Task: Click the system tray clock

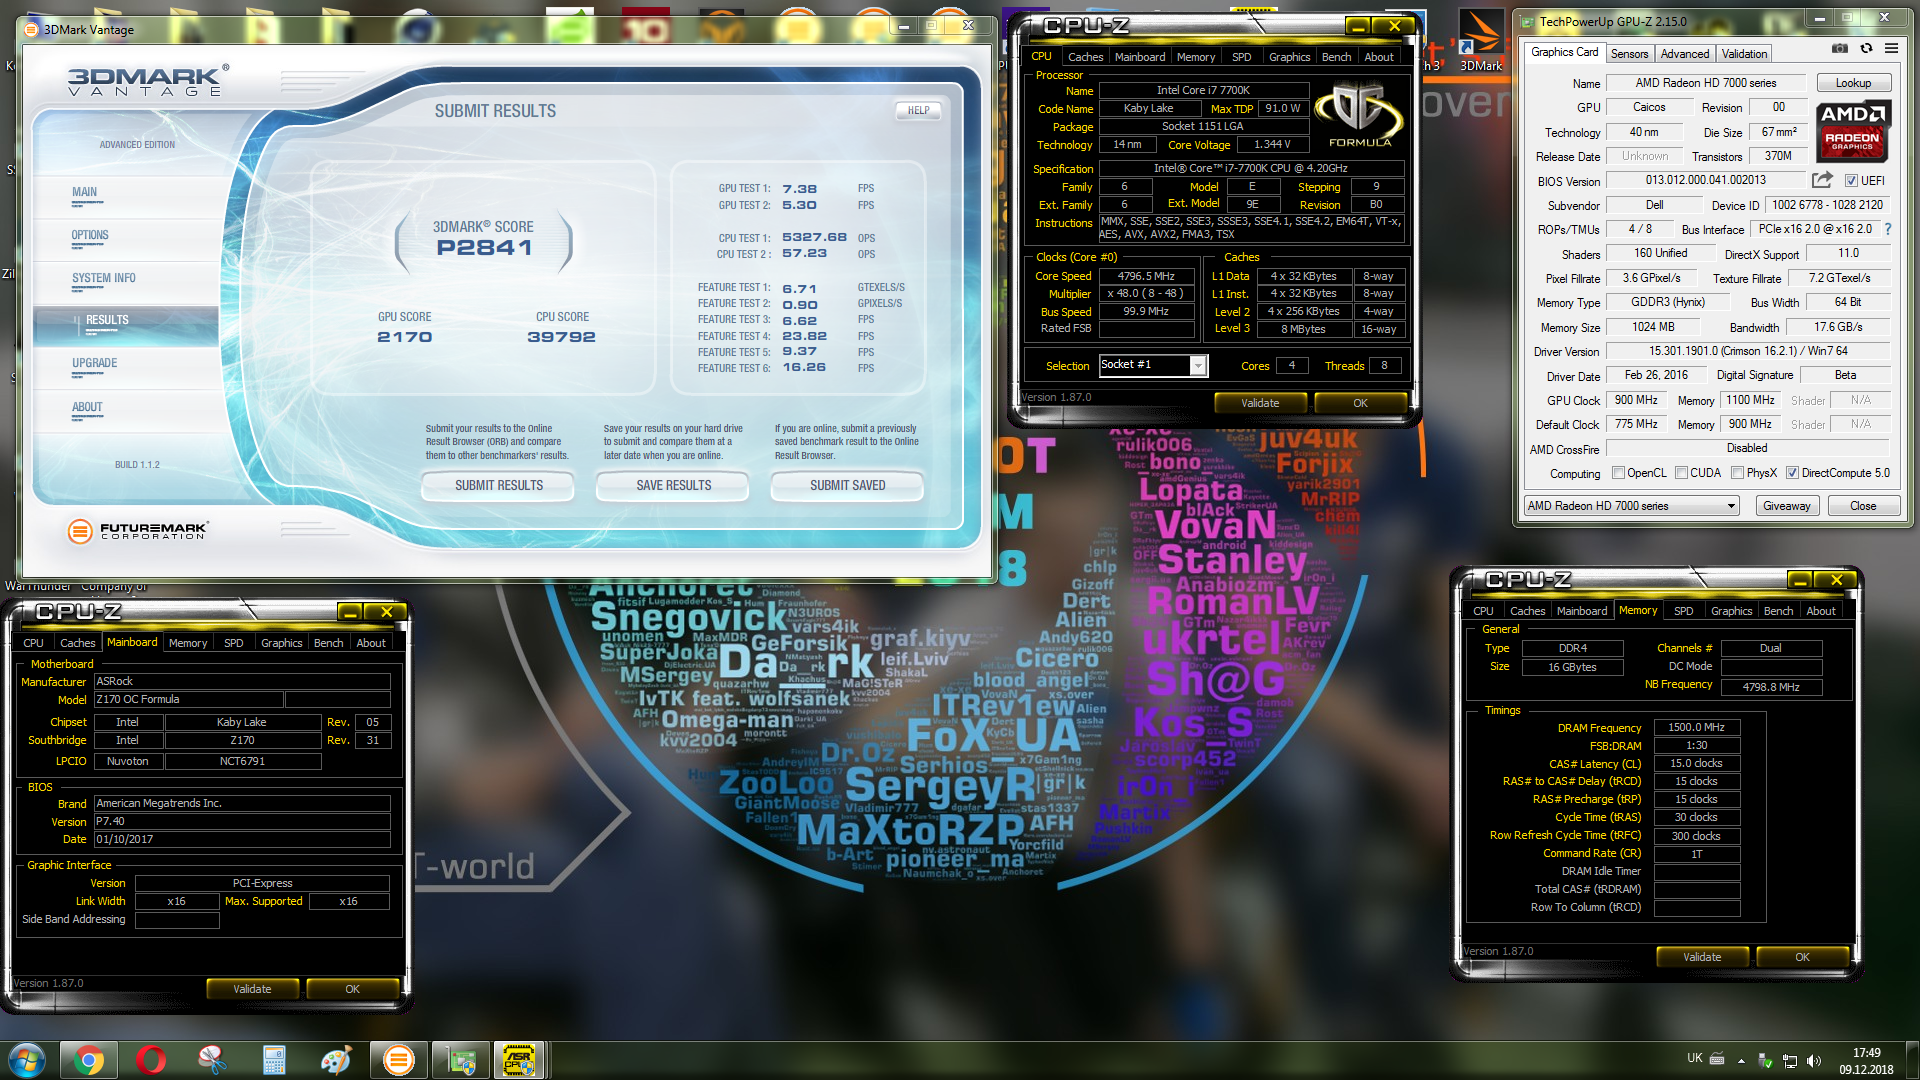Action: 1866,1060
